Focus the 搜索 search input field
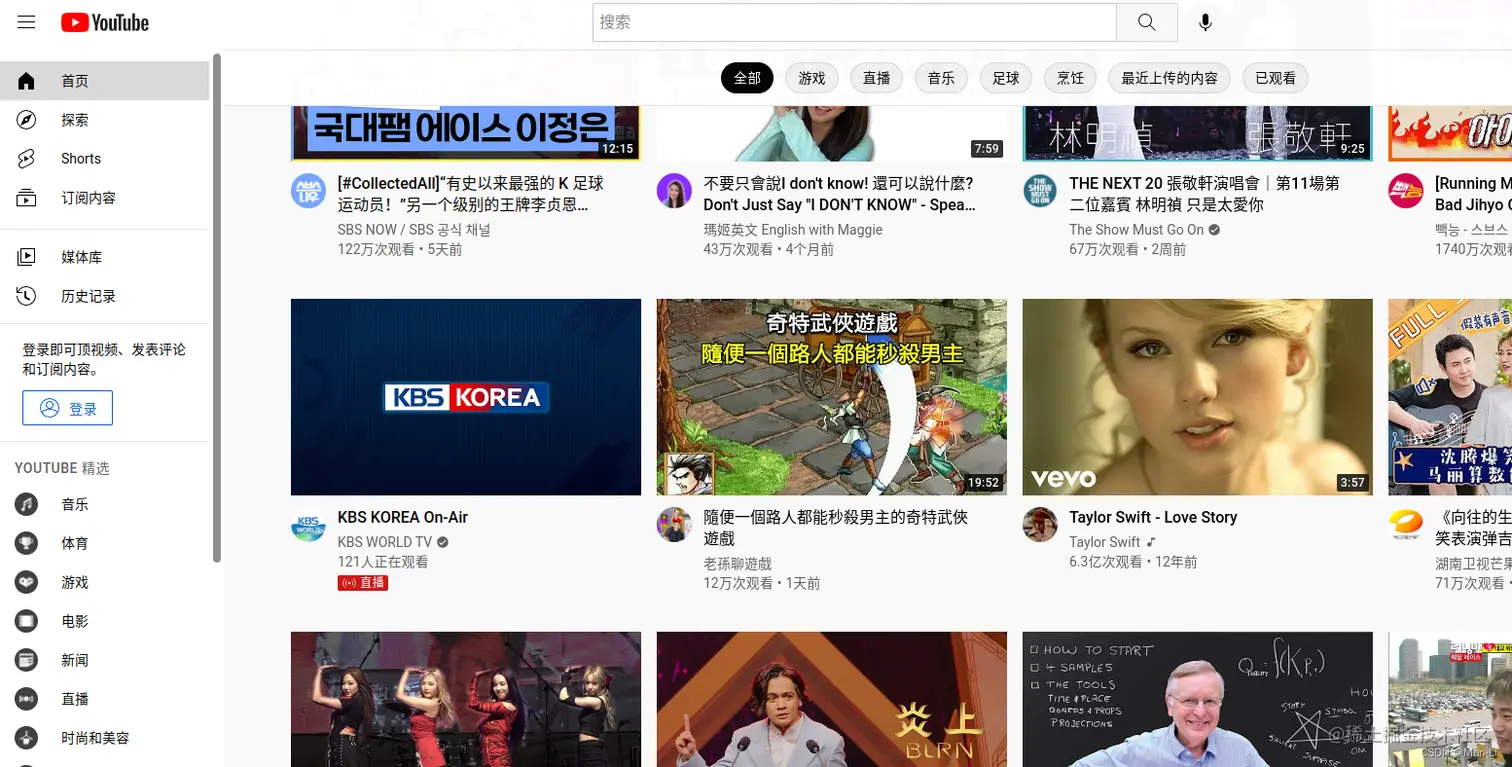Image resolution: width=1512 pixels, height=767 pixels. (854, 22)
